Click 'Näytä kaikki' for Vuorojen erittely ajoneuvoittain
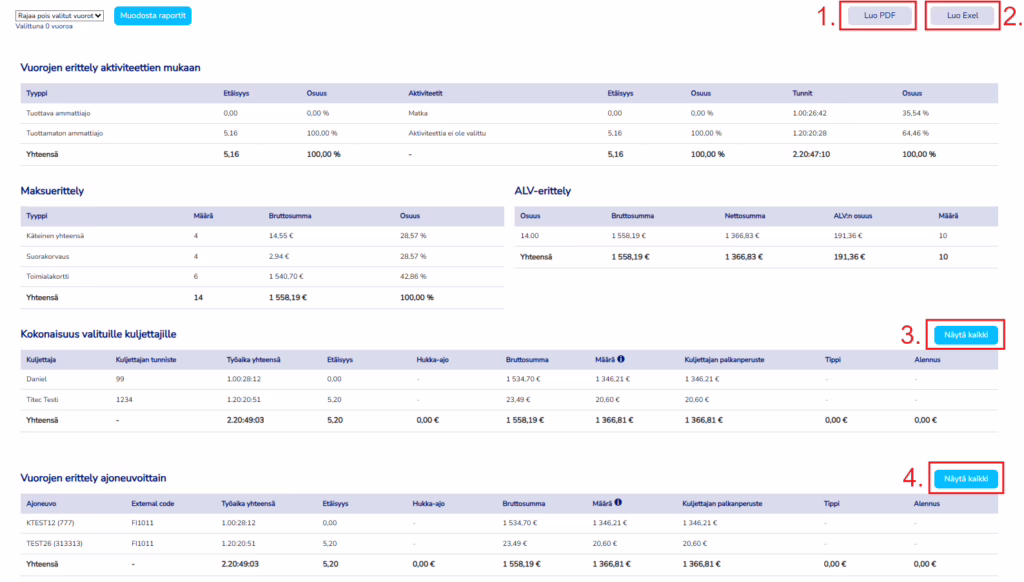Image resolution: width=1024 pixels, height=582 pixels. (965, 479)
